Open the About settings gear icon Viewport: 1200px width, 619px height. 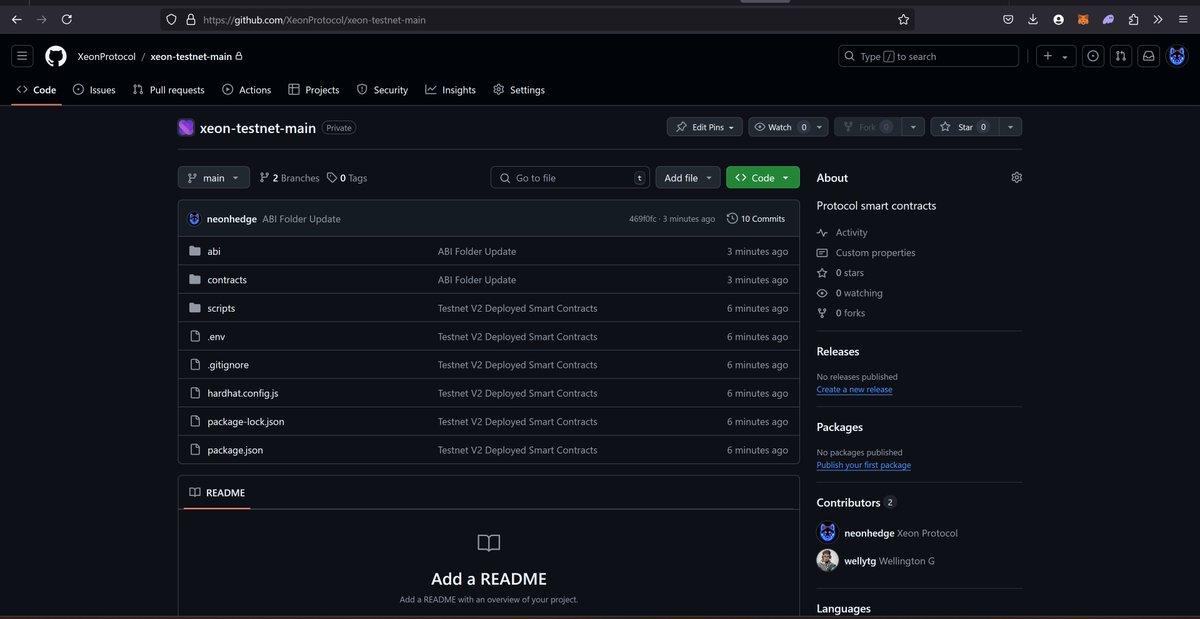pos(1017,177)
